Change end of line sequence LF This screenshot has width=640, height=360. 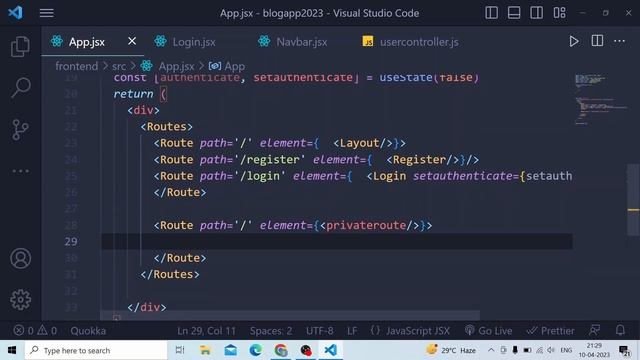[x=352, y=331]
